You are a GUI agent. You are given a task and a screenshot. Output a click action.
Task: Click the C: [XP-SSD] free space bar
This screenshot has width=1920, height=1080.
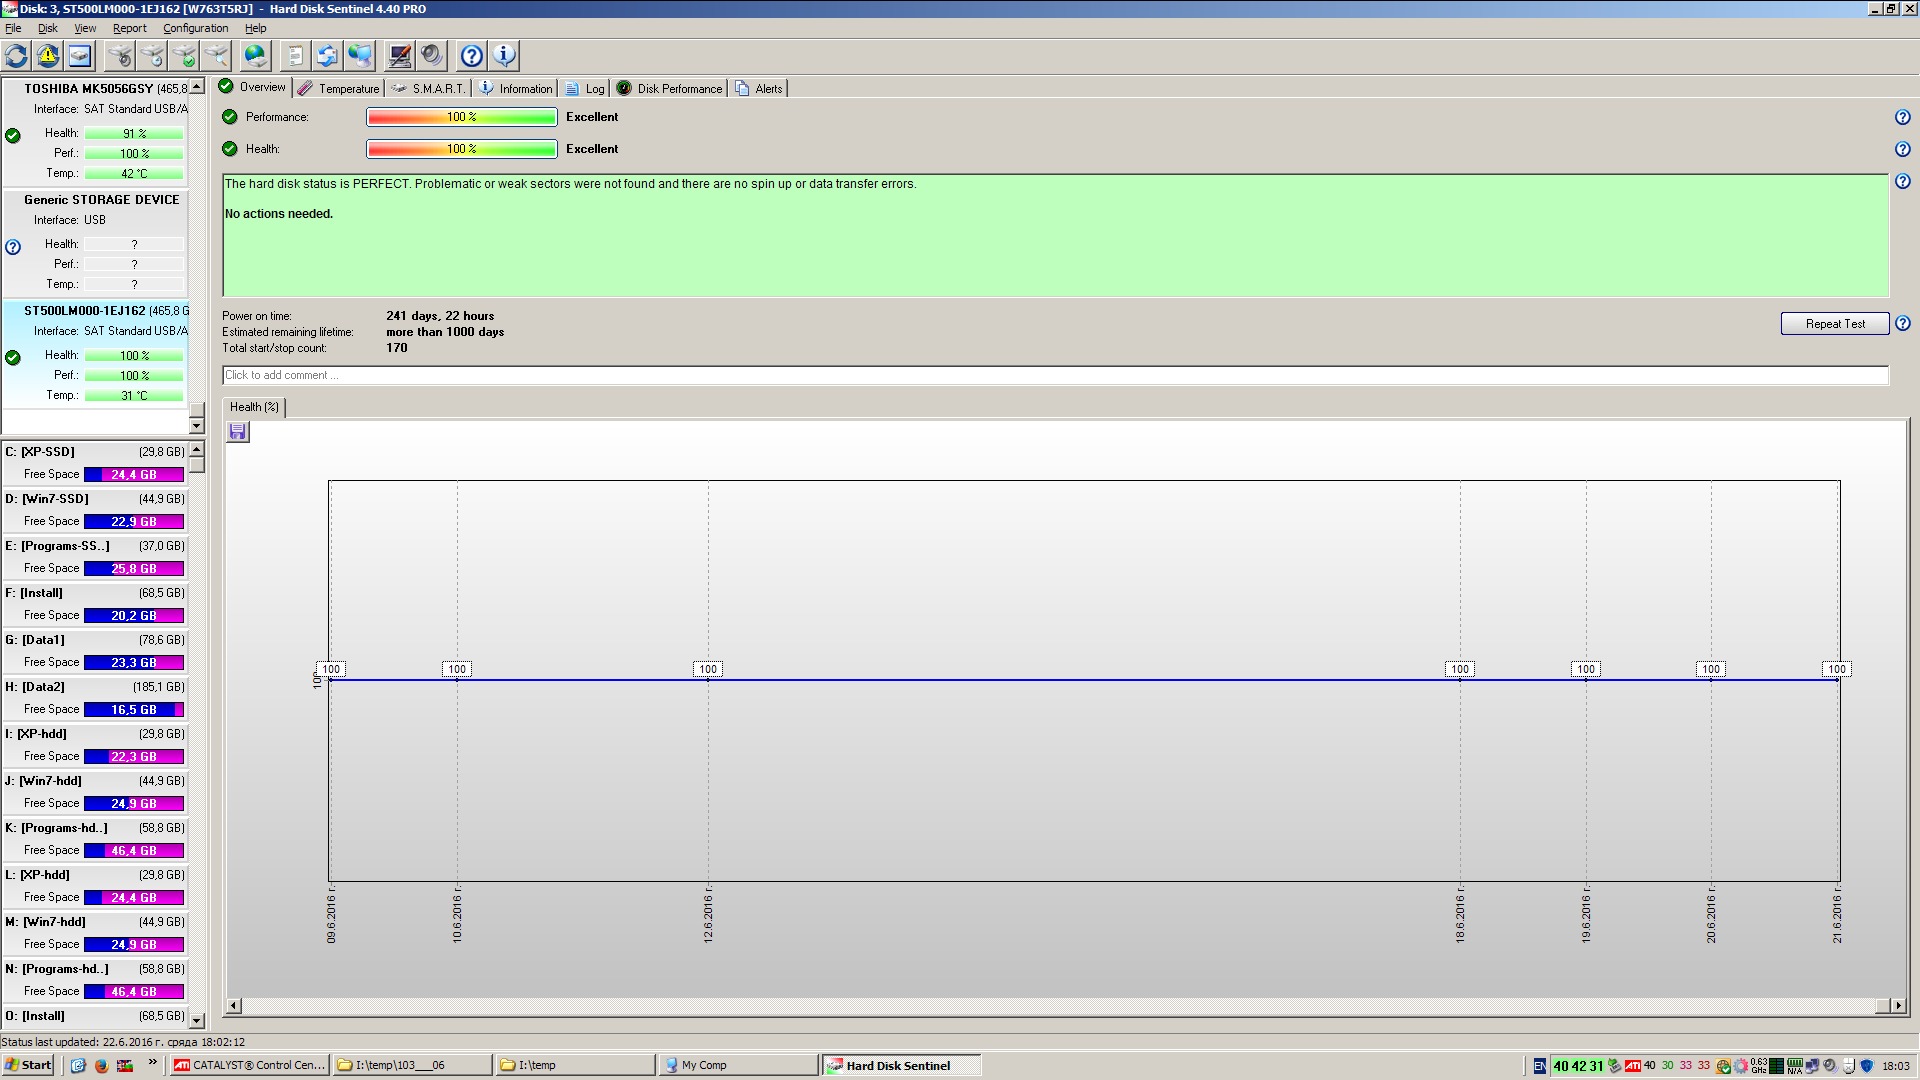pyautogui.click(x=134, y=475)
